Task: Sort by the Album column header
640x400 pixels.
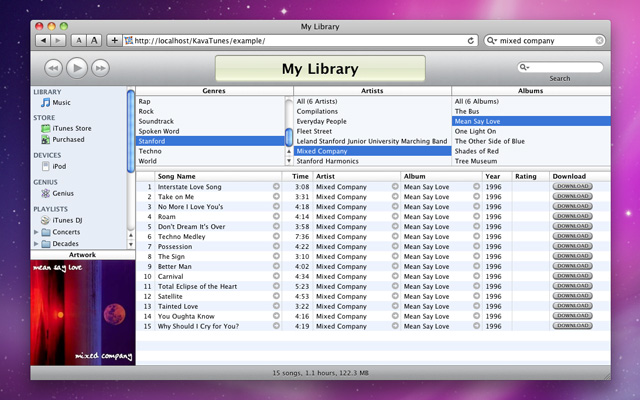Action: point(441,176)
